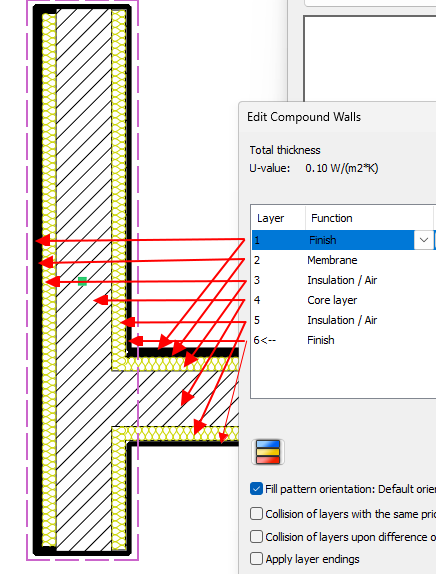Select layer 3 Insulation / Air row

tap(344, 280)
